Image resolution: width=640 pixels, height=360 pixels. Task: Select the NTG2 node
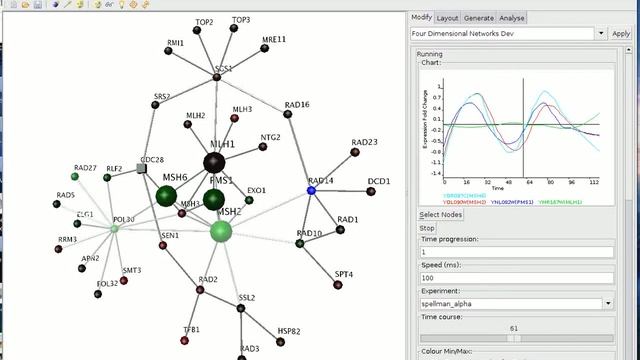click(x=263, y=147)
